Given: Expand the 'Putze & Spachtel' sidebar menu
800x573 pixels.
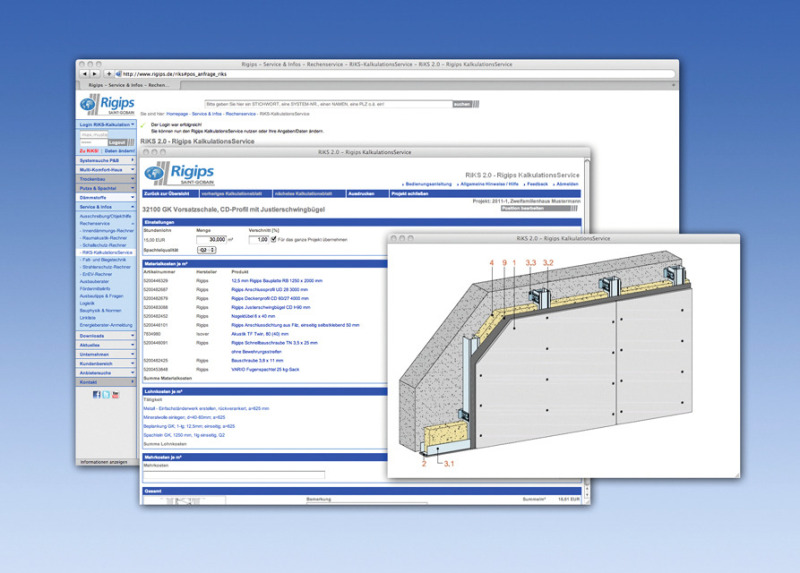Looking at the screenshot, I should pyautogui.click(x=106, y=188).
